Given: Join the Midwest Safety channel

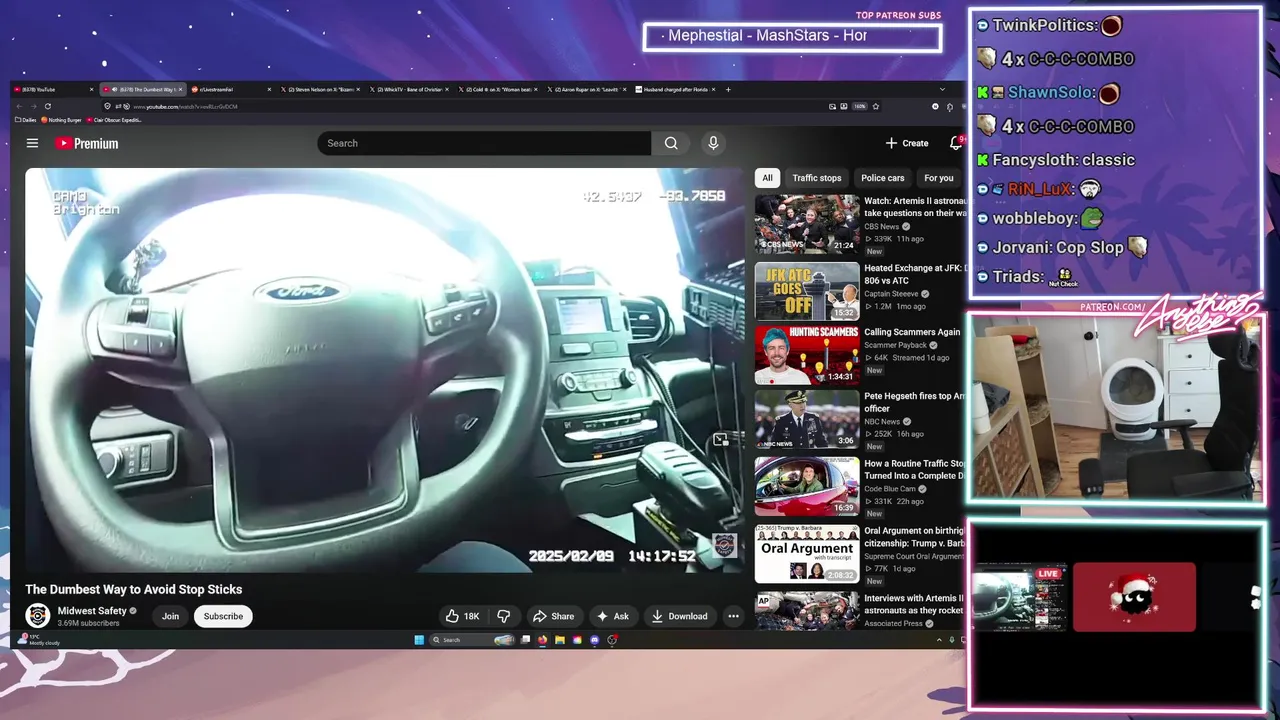Looking at the screenshot, I should tap(171, 616).
